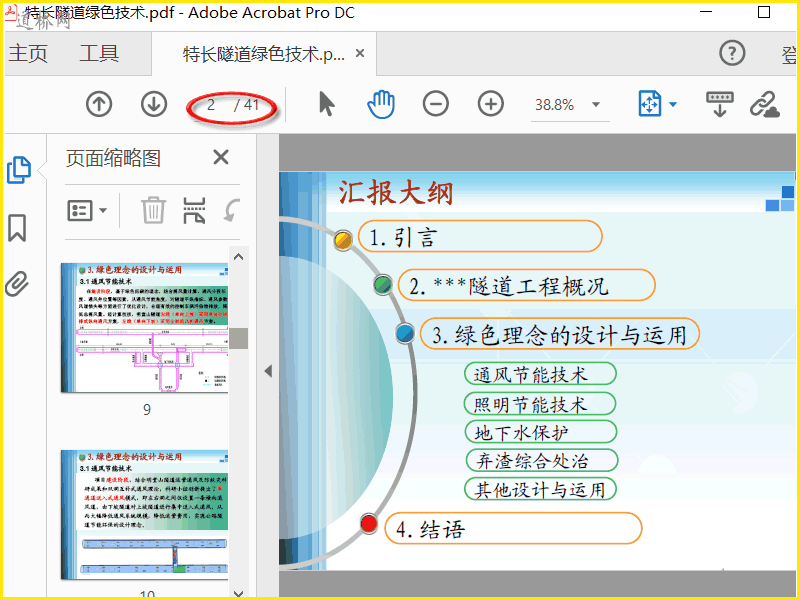Open the help question mark icon
The width and height of the screenshot is (800, 600).
(732, 53)
